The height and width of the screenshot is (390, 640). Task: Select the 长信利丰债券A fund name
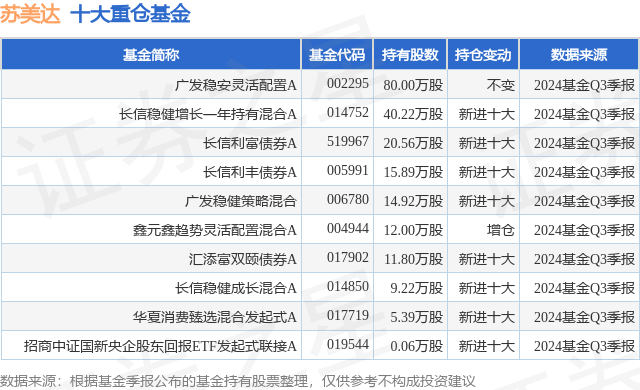(x=250, y=172)
